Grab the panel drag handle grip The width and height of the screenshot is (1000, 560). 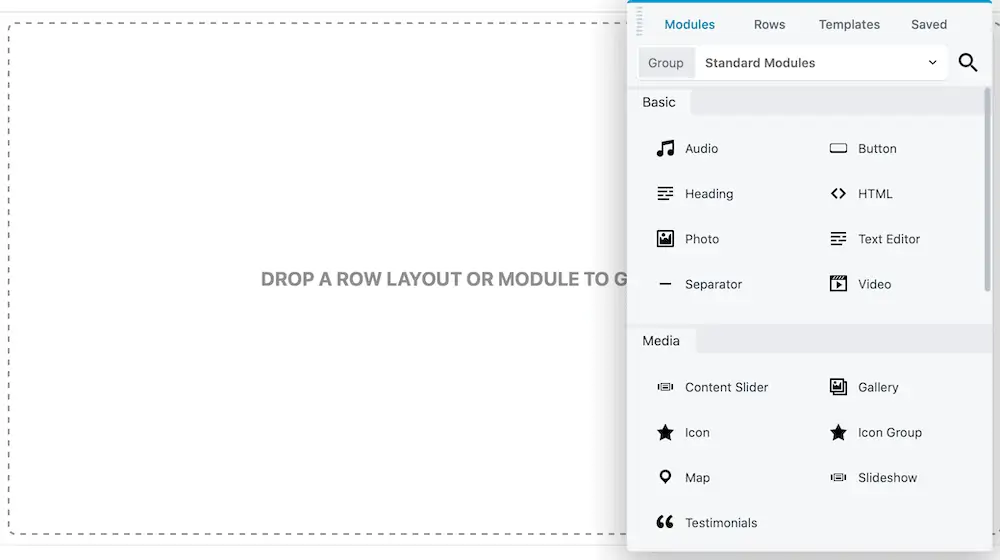pyautogui.click(x=639, y=20)
